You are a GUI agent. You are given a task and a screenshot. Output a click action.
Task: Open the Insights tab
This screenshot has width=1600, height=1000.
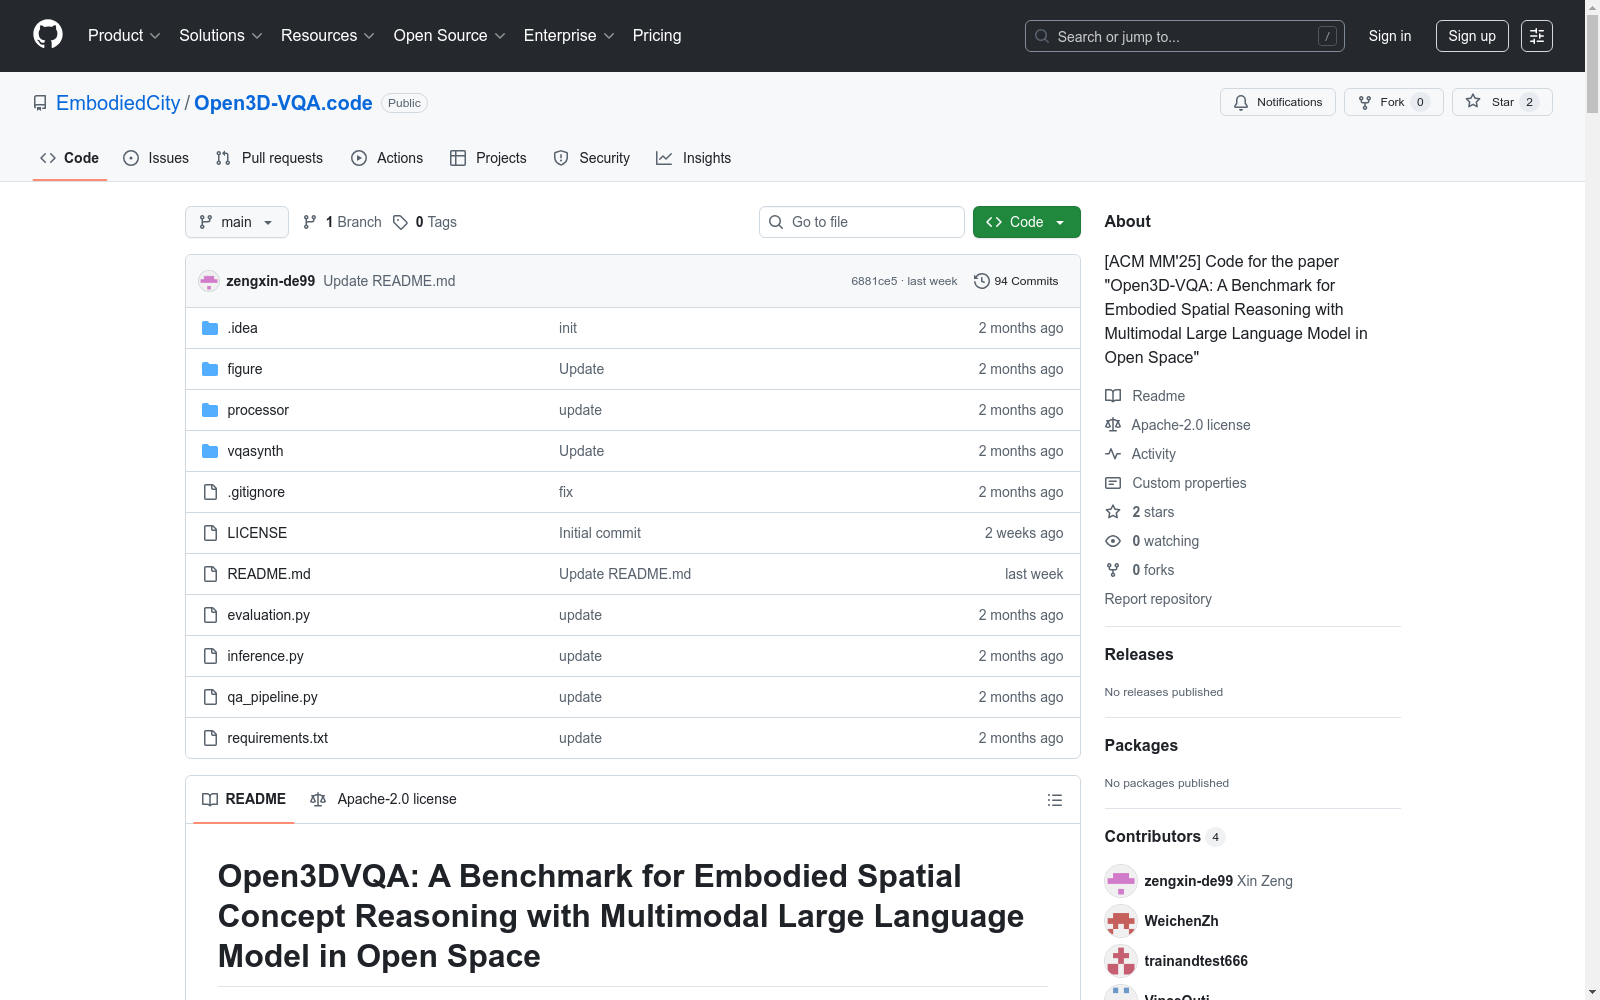tap(694, 158)
